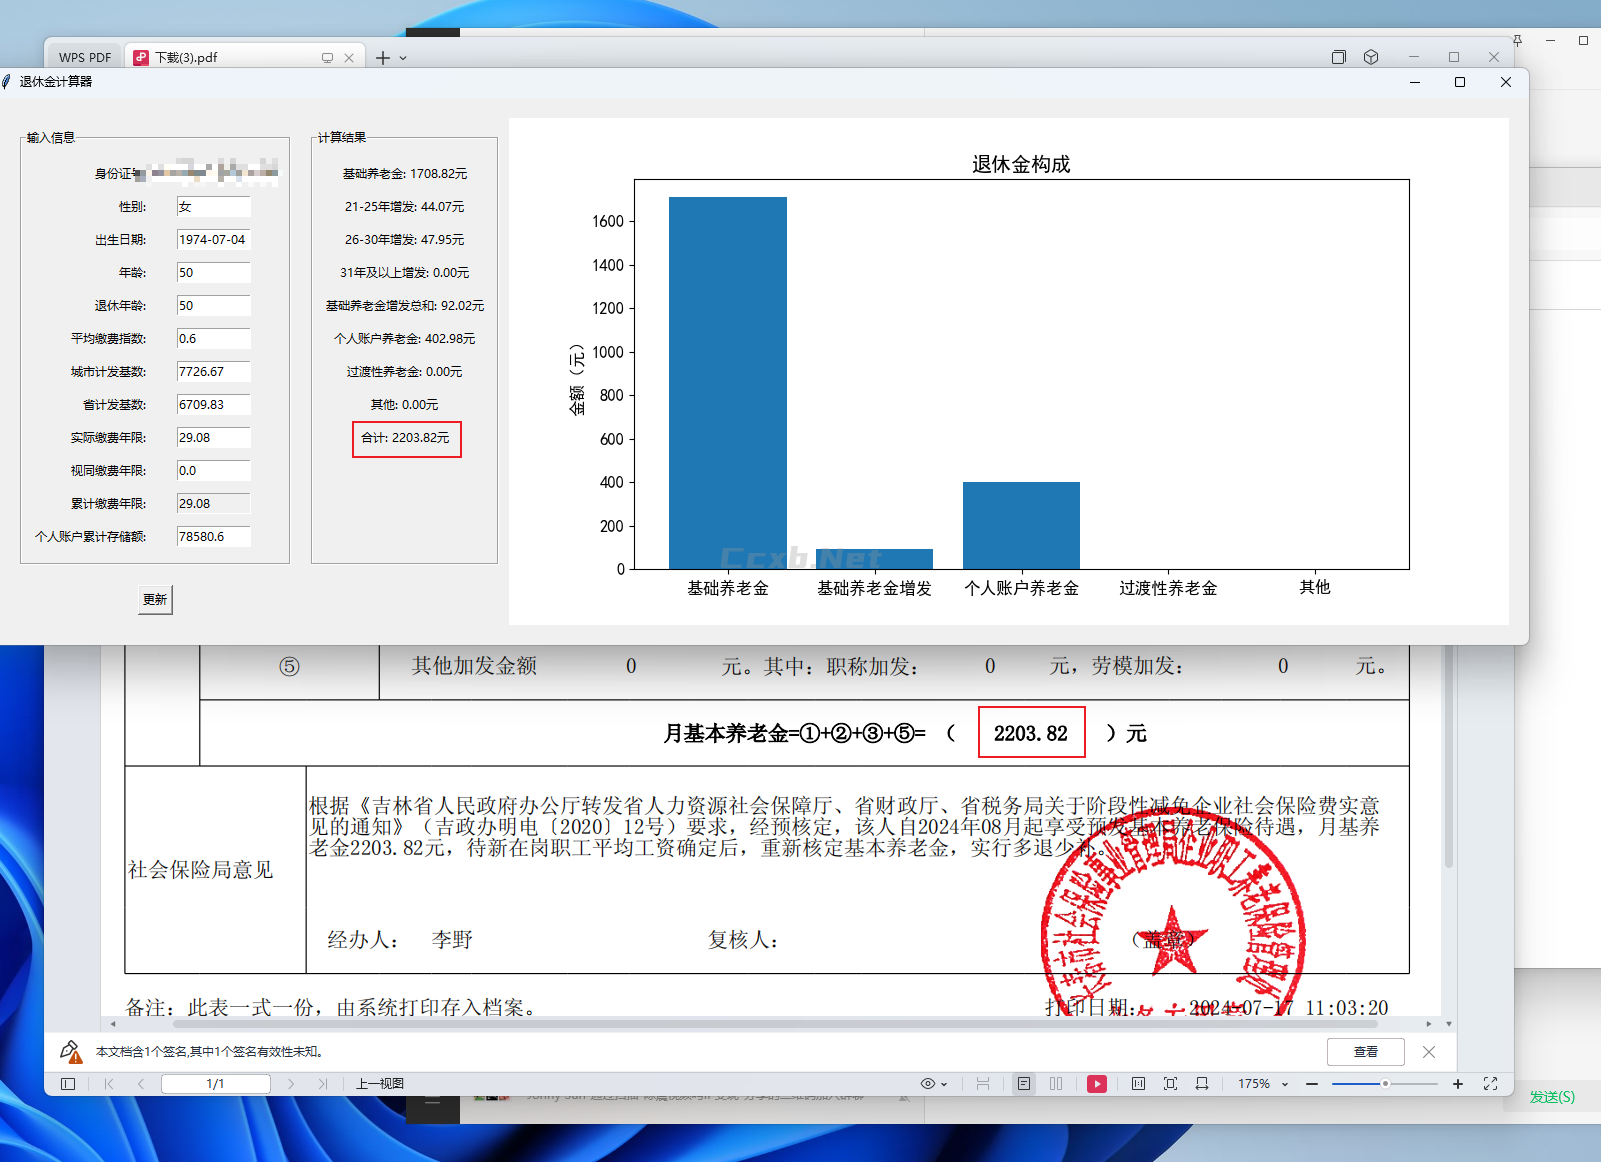Click the fit width icon
The image size is (1601, 1162).
point(1202,1084)
